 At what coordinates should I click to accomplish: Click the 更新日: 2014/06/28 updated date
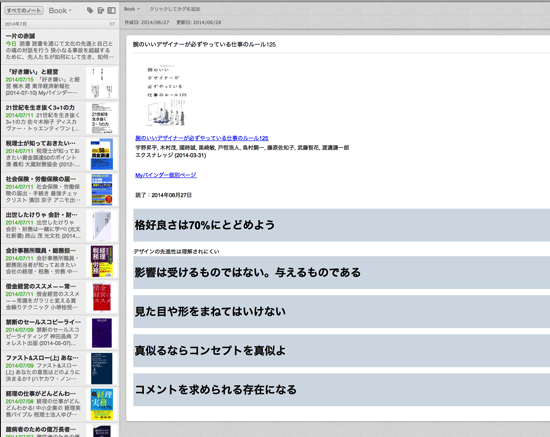pos(199,22)
